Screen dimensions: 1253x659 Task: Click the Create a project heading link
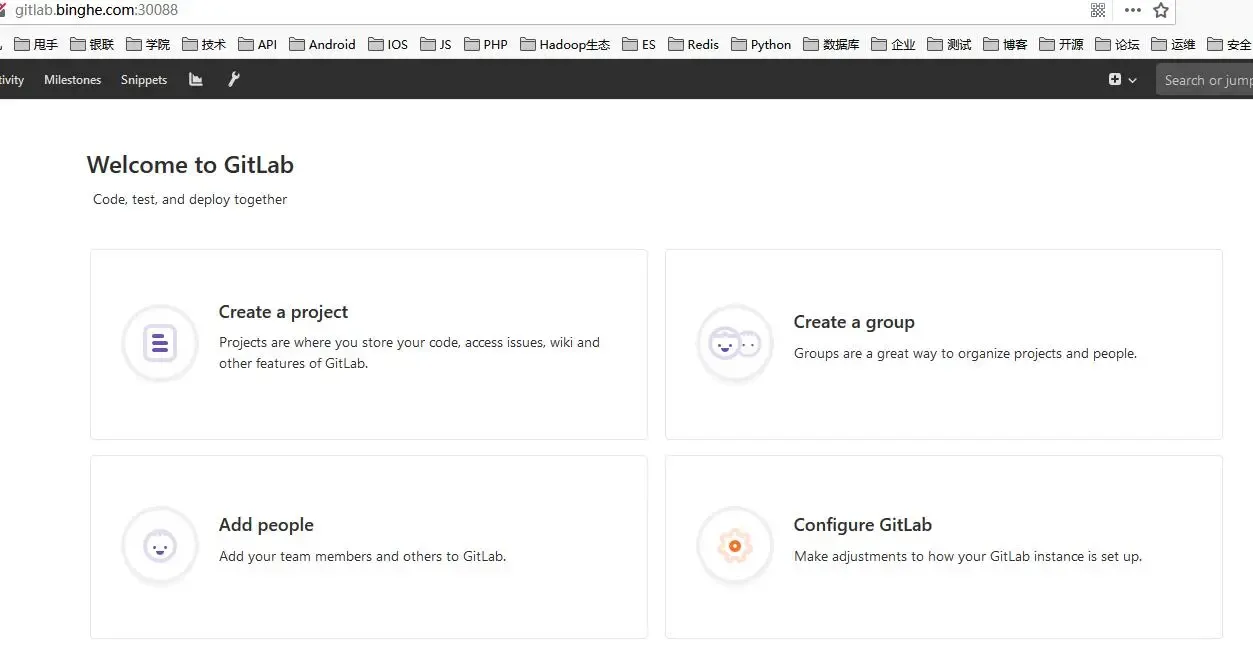pos(283,312)
